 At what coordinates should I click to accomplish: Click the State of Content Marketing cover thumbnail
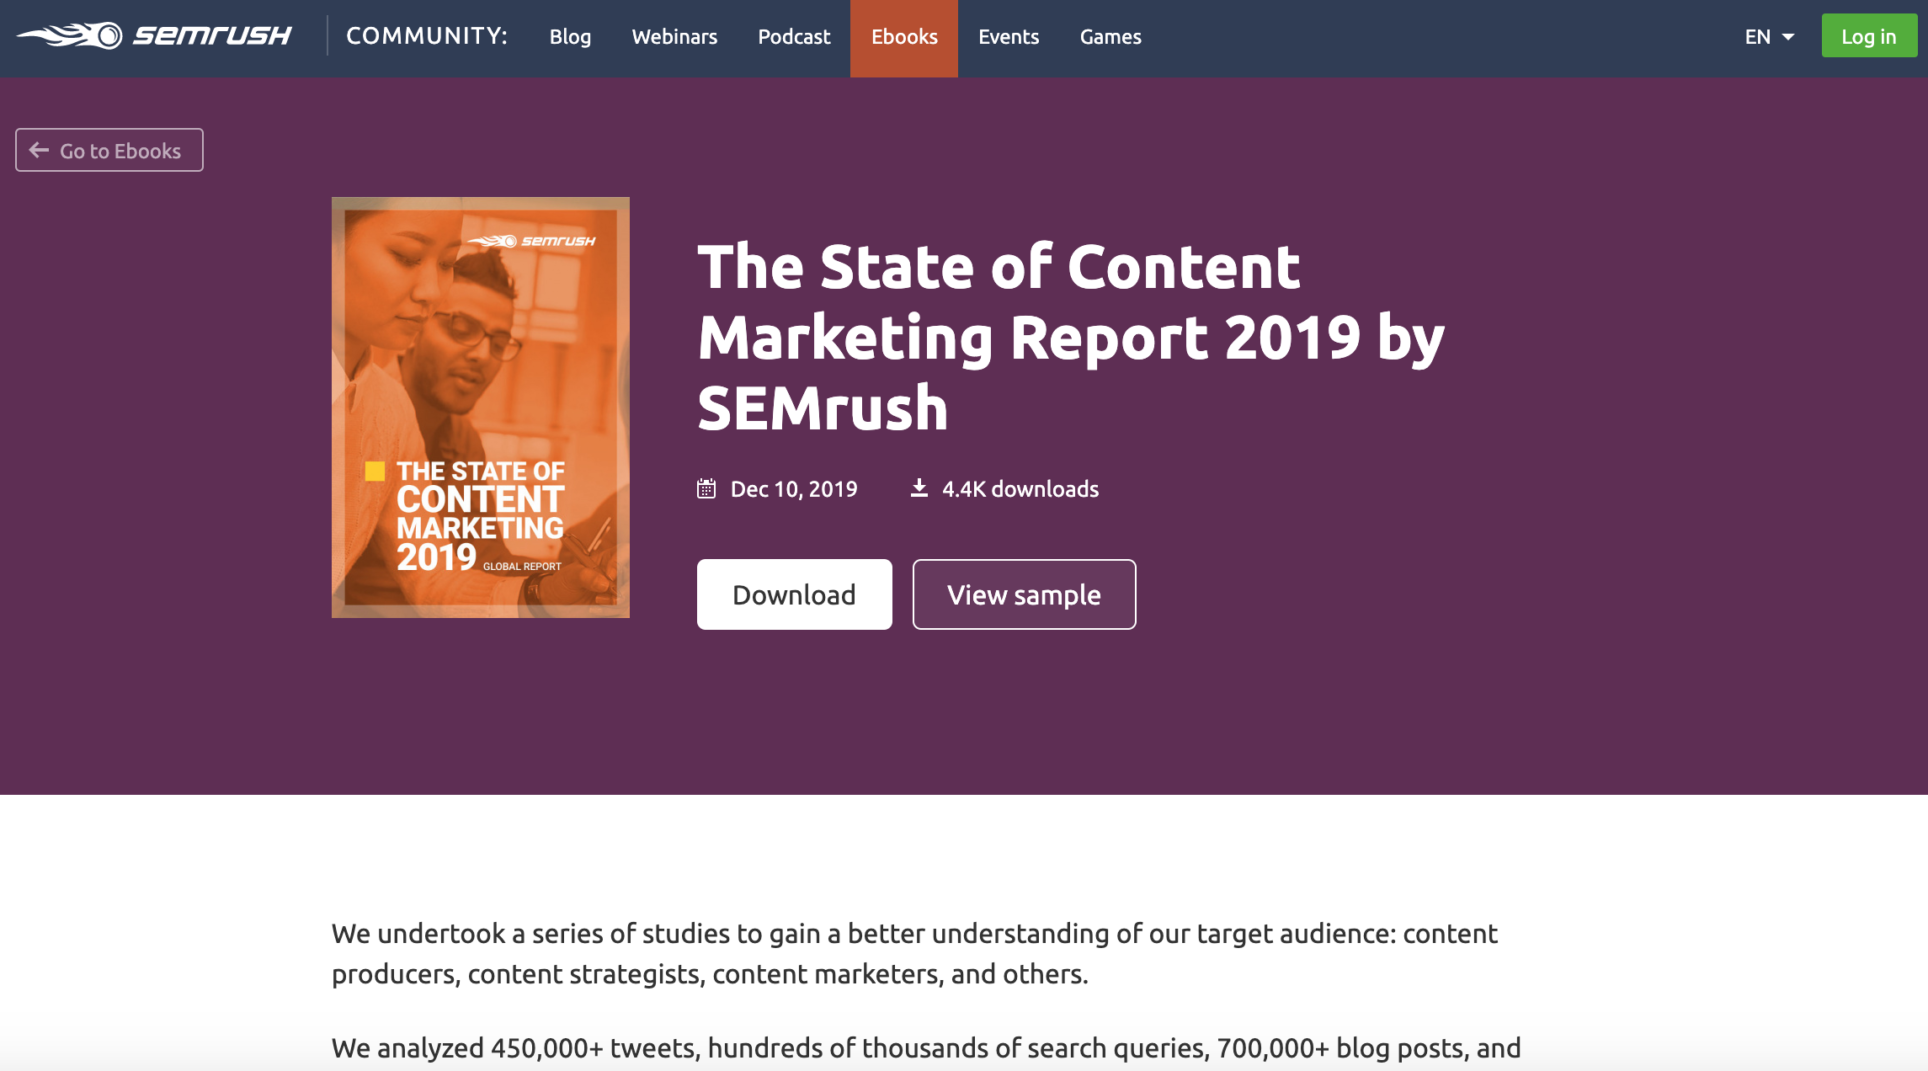pyautogui.click(x=480, y=407)
